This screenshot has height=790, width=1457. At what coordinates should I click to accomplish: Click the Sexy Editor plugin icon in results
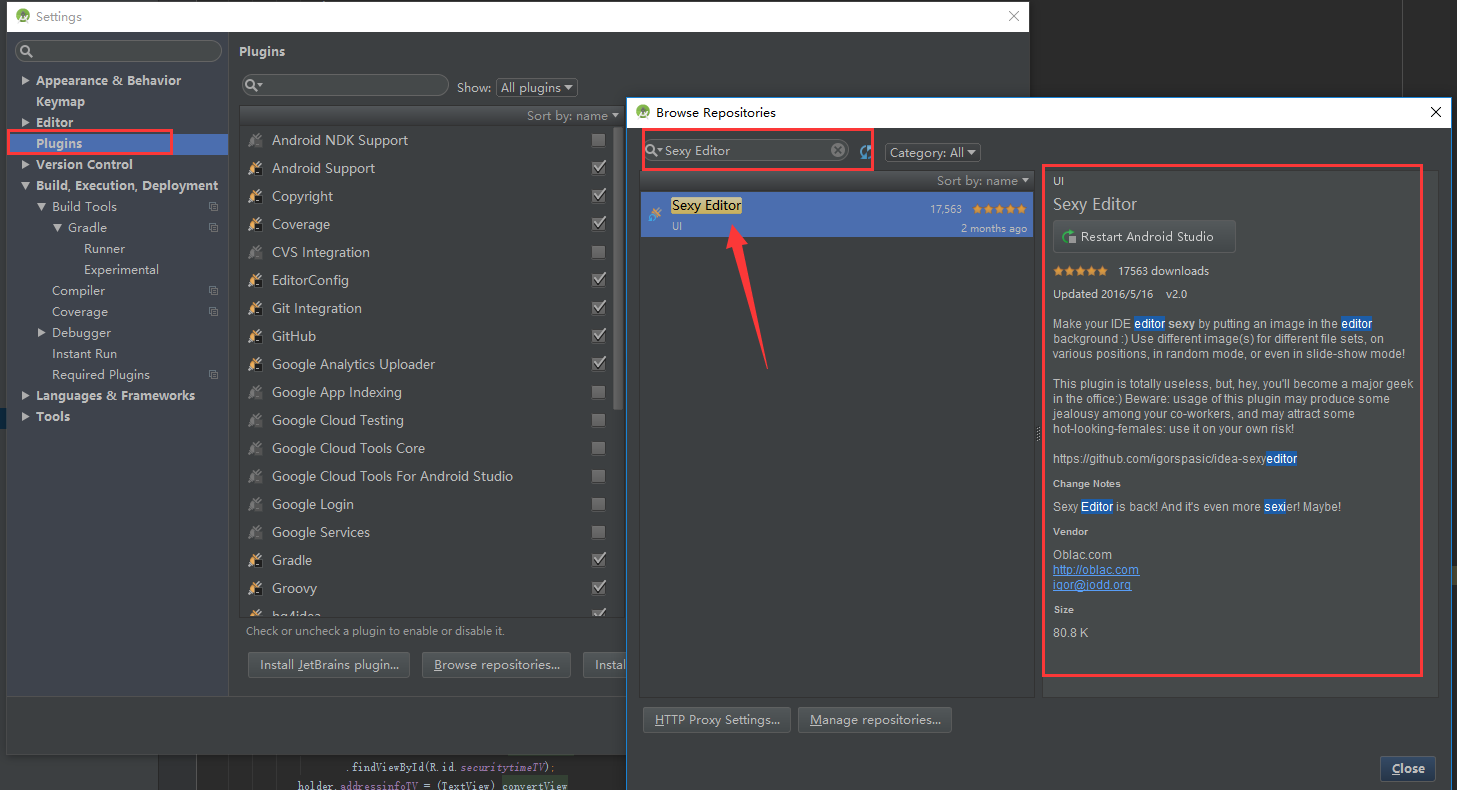tap(655, 214)
